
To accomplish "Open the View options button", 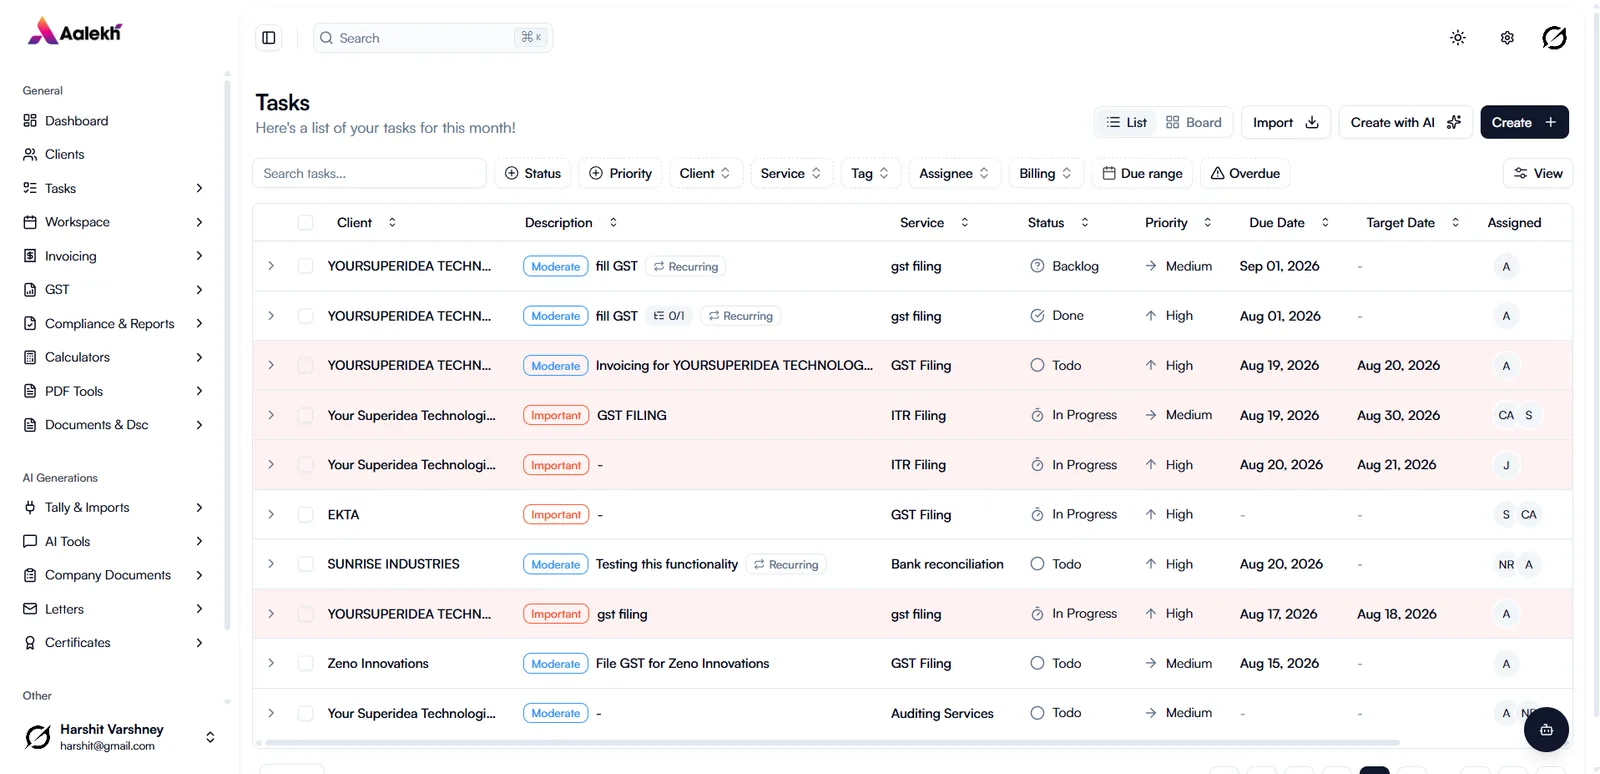I will point(1538,173).
